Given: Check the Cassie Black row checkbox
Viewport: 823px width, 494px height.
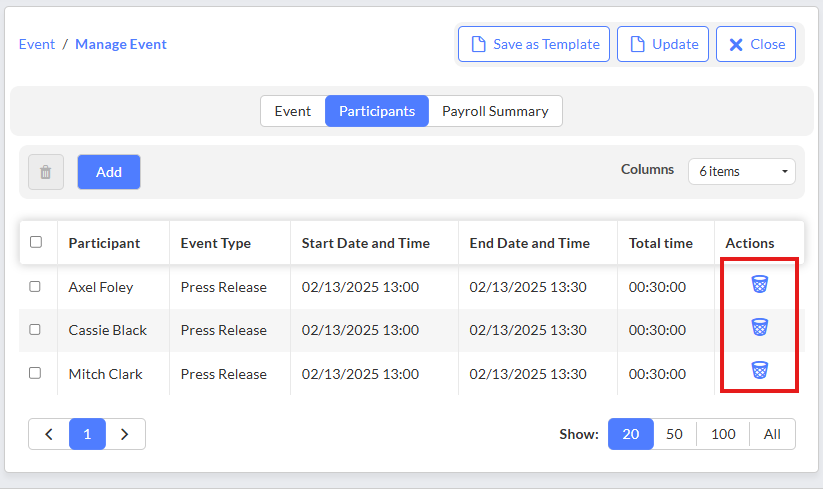Looking at the screenshot, I should point(35,330).
